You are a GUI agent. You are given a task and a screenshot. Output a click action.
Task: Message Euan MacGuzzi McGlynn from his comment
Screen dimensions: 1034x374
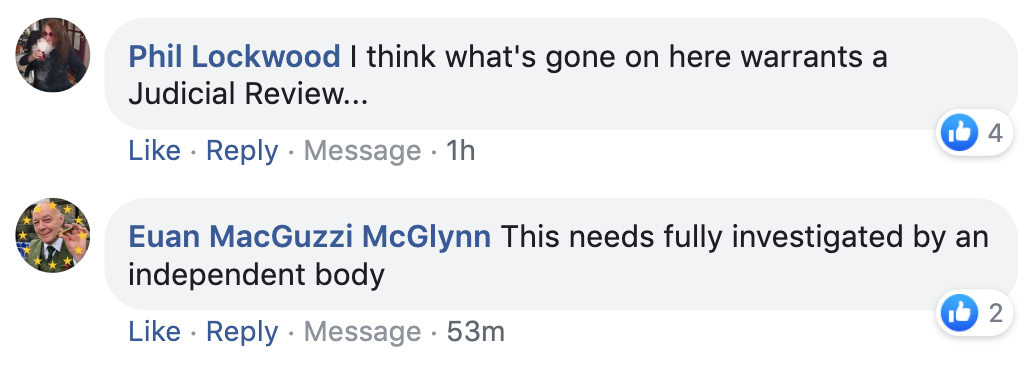pos(362,332)
